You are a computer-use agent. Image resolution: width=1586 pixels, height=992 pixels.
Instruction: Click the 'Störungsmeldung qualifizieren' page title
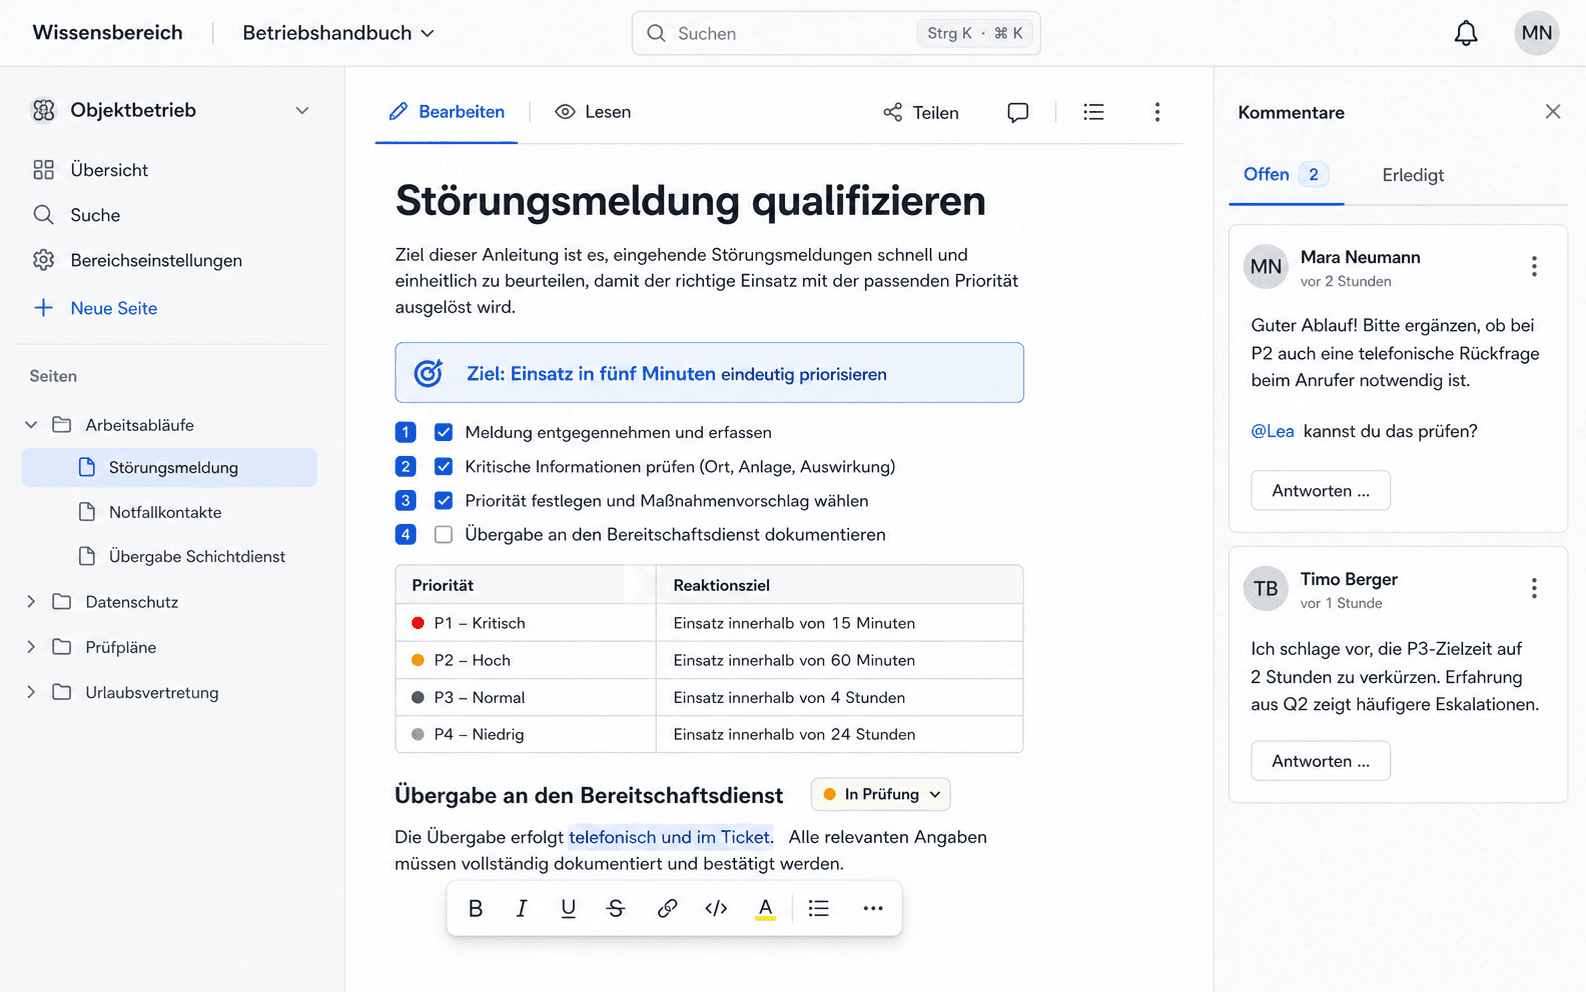(x=690, y=201)
